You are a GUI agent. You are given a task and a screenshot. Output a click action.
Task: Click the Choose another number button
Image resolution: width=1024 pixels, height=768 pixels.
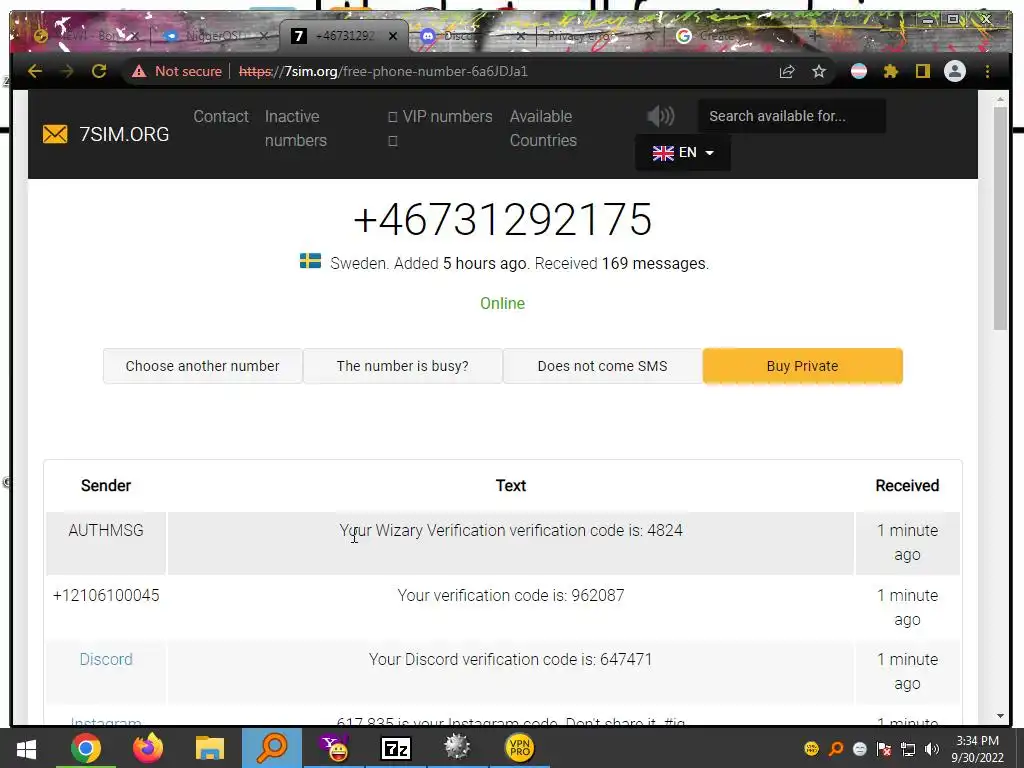tap(202, 366)
